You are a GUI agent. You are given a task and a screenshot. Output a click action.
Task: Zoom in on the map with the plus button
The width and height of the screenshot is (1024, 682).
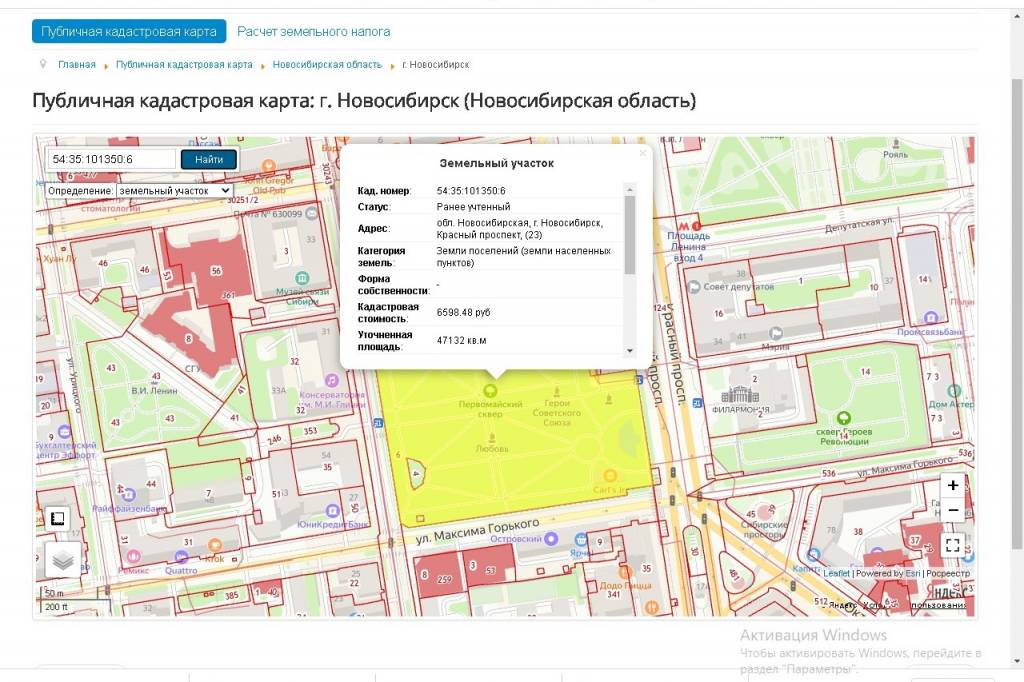tap(953, 485)
